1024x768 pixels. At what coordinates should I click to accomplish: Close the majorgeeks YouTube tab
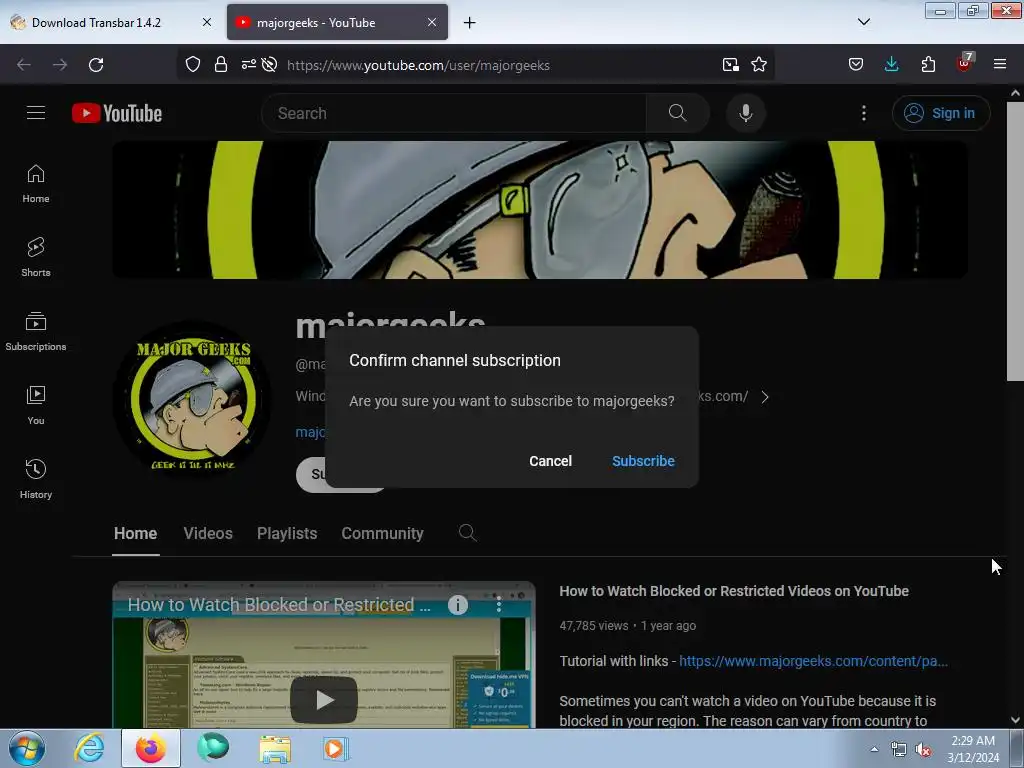point(432,22)
